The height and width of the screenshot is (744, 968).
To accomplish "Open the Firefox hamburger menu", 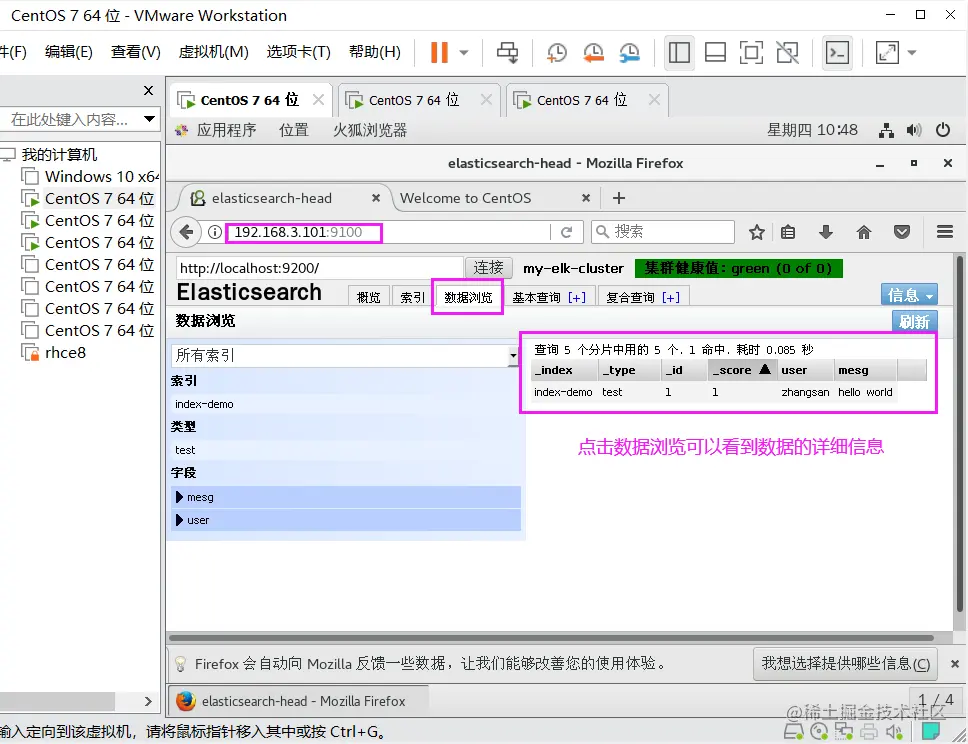I will point(945,232).
